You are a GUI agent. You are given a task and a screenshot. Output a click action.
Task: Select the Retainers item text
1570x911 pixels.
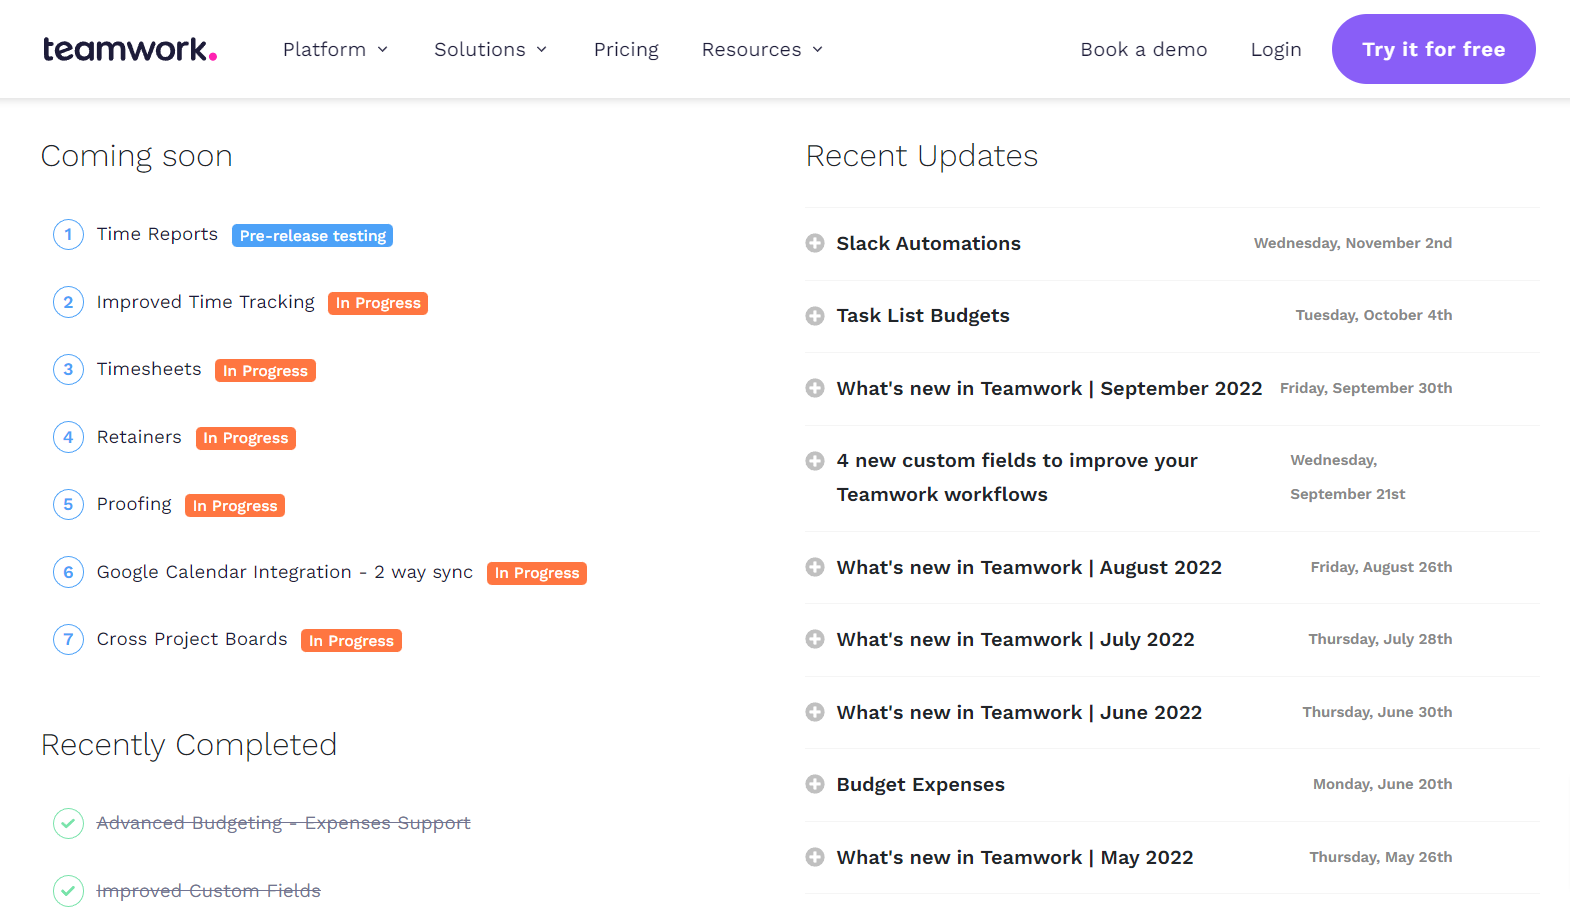tap(139, 437)
